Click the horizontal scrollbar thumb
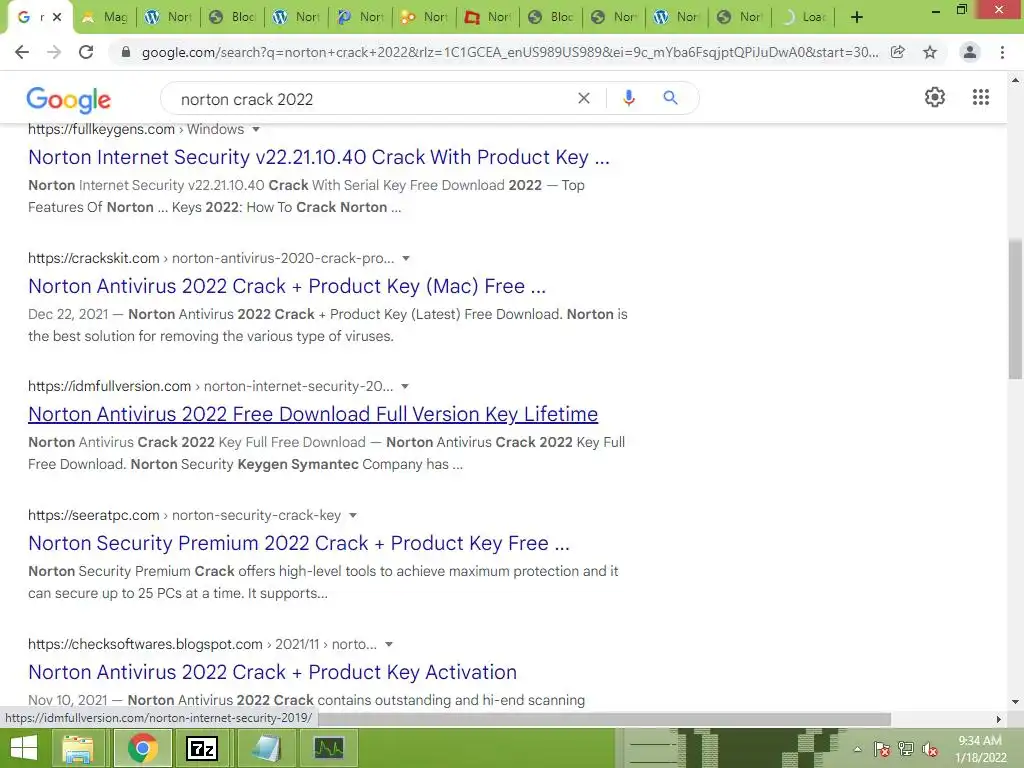The height and width of the screenshot is (768, 1024). click(602, 719)
